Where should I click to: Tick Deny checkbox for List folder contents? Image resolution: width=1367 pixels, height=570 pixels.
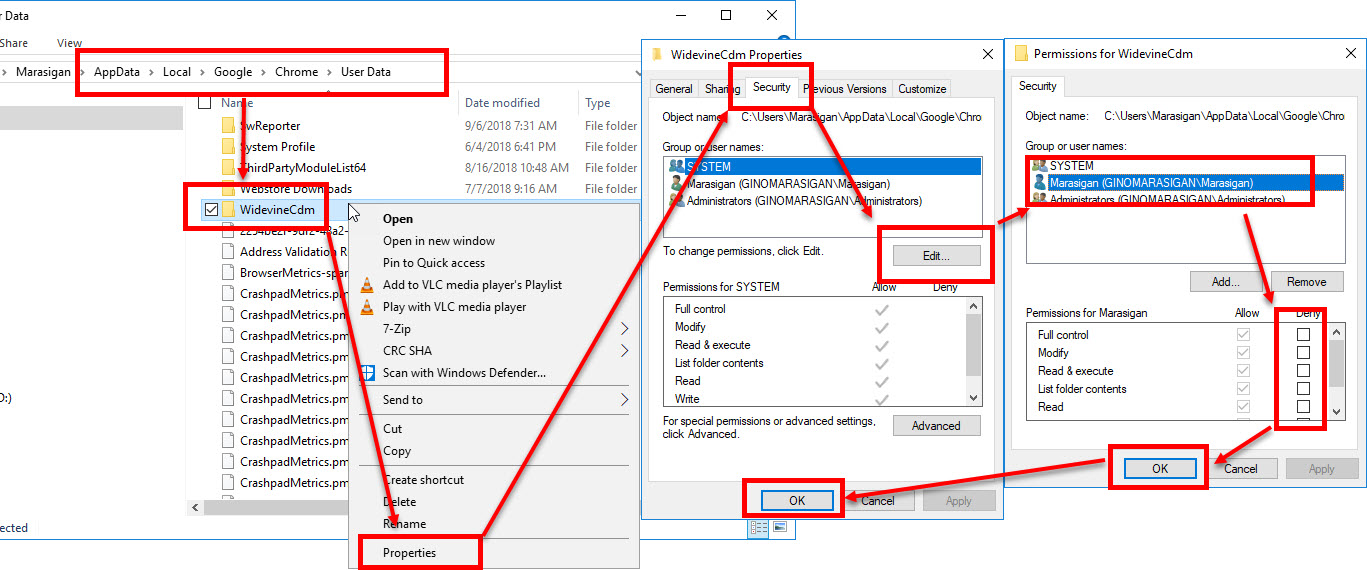(x=1303, y=389)
